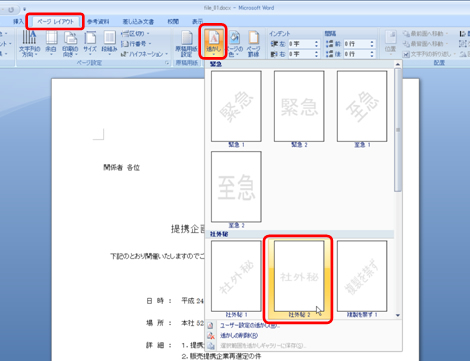Adjust the spacing after spinner arrows

pyautogui.click(x=372, y=54)
